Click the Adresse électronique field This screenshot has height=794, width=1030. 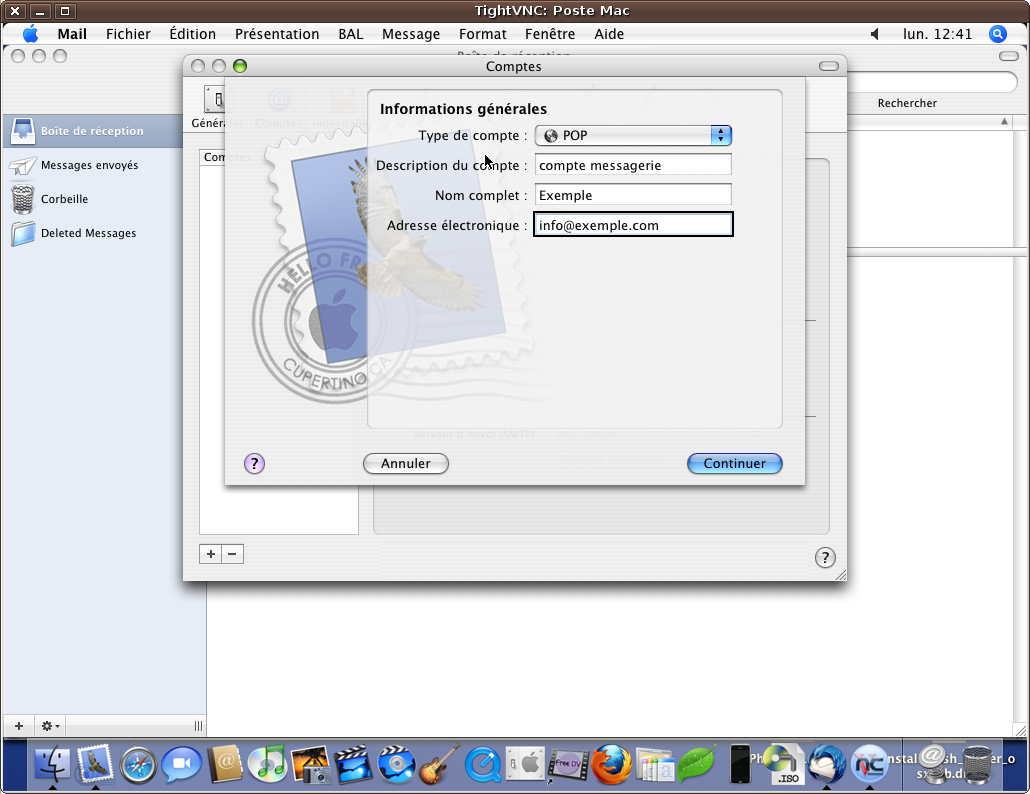[x=633, y=225]
